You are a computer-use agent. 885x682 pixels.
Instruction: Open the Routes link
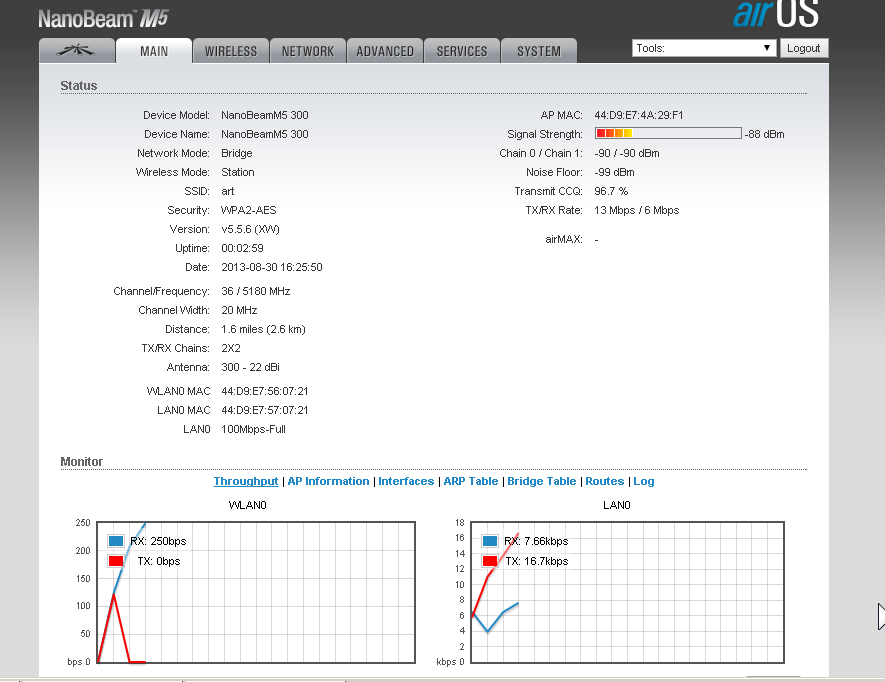point(604,481)
